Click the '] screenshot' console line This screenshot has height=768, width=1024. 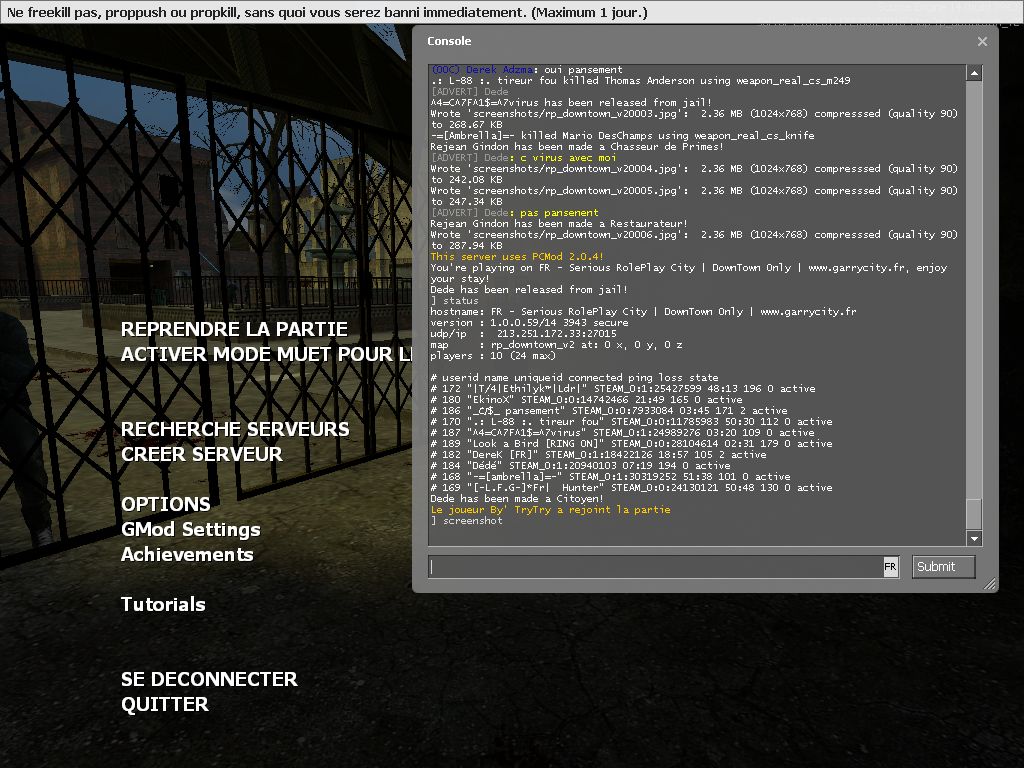click(466, 520)
